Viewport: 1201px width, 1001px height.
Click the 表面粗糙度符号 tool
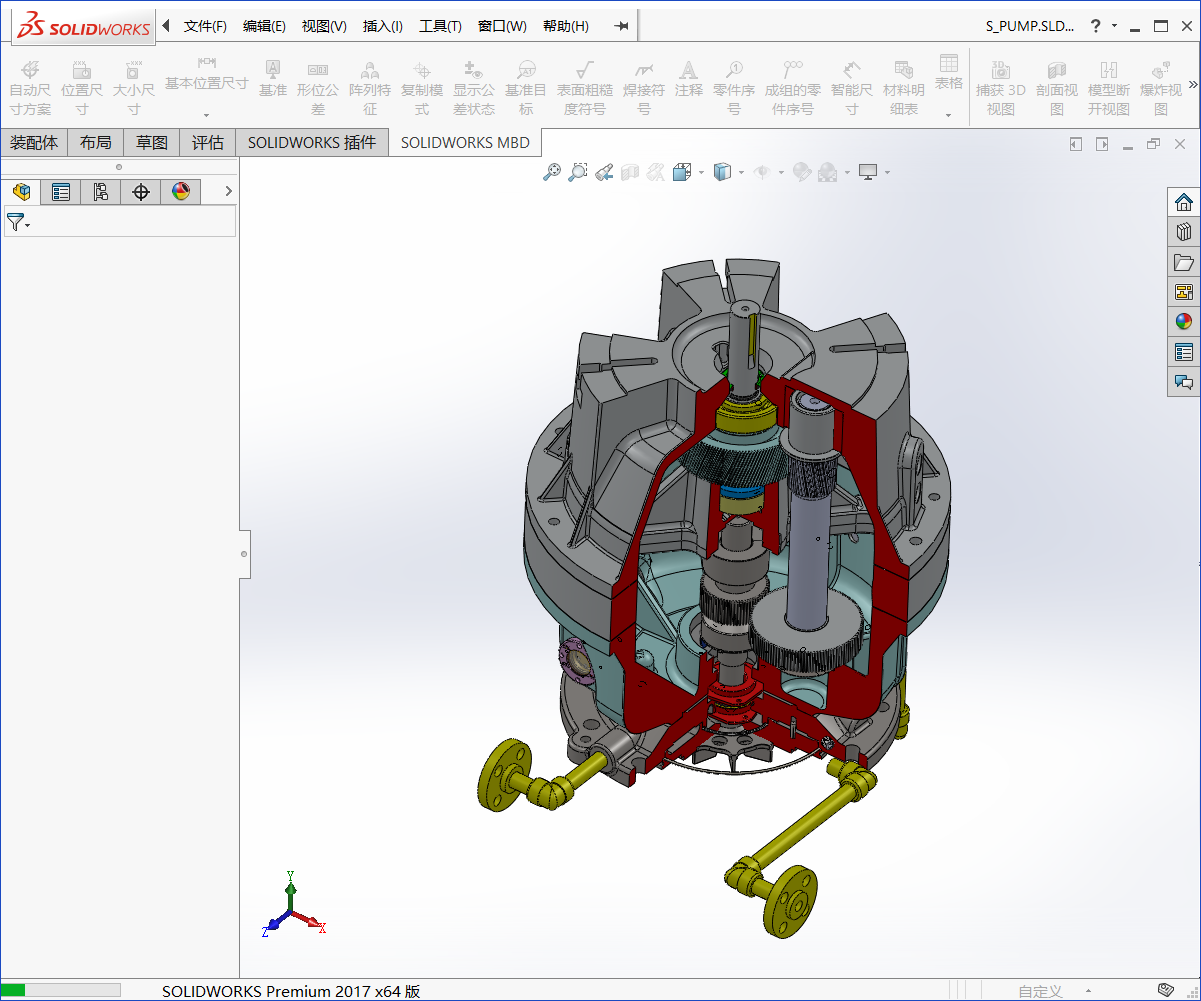585,87
